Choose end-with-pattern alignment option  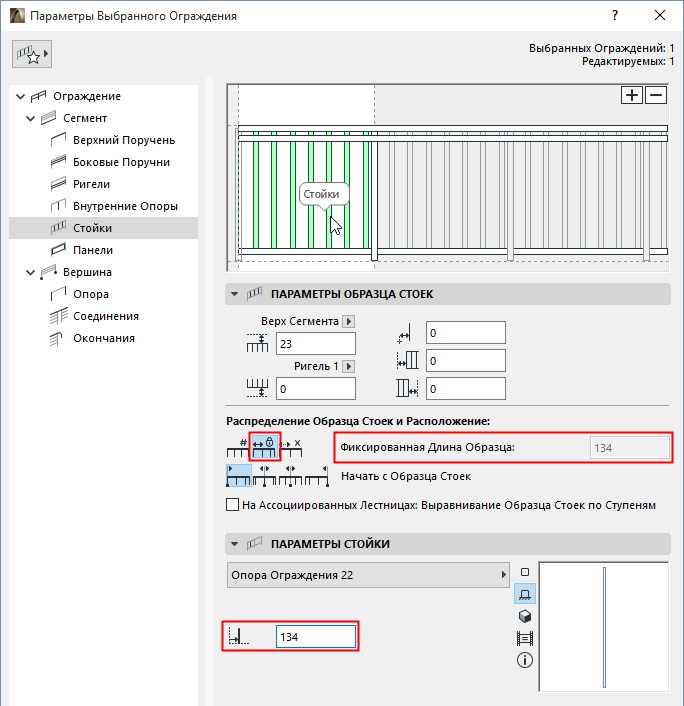[x=317, y=476]
